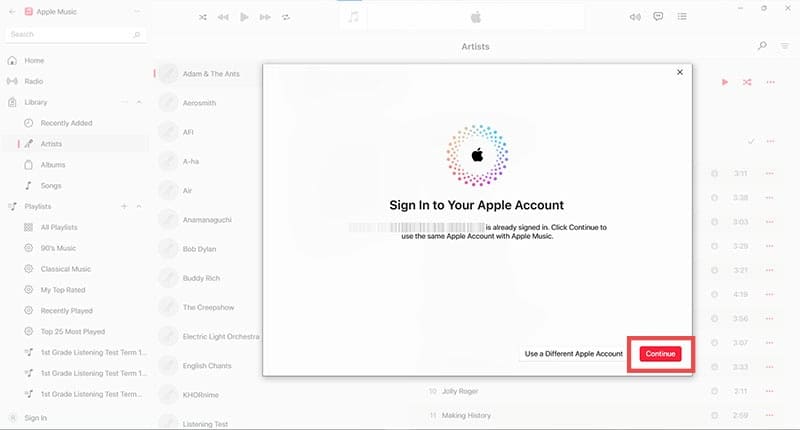Select artist Anamanaguchi
800x430 pixels.
tap(207, 220)
